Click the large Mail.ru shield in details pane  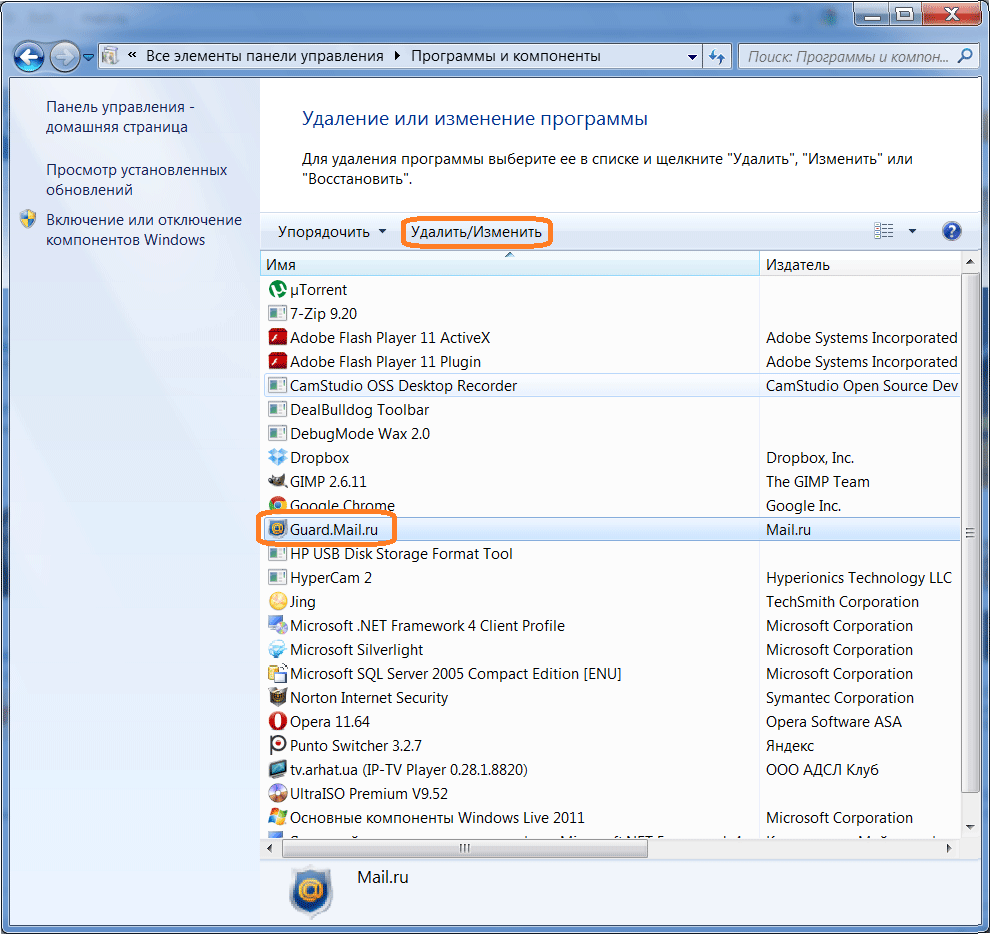310,890
